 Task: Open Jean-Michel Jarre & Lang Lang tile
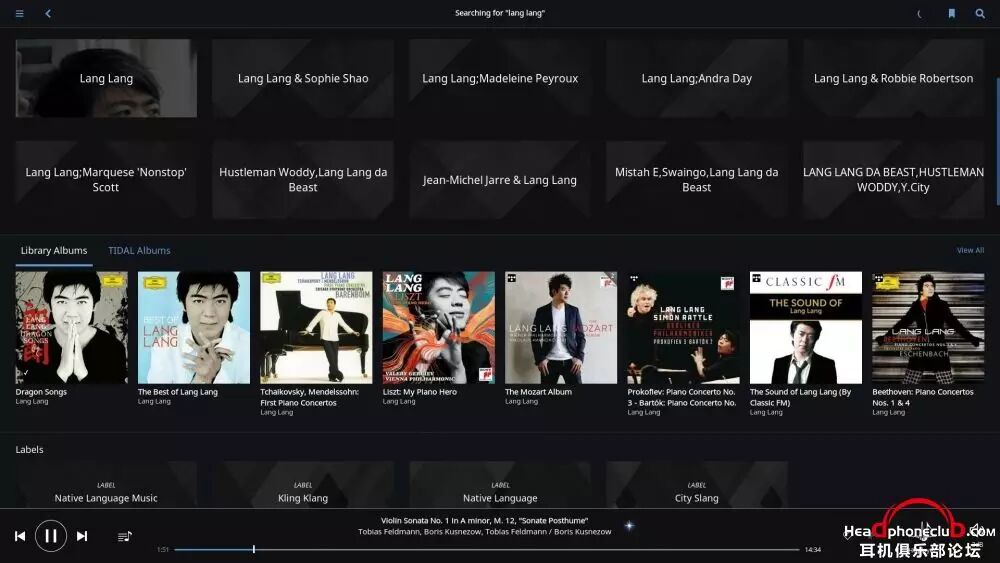(x=500, y=180)
